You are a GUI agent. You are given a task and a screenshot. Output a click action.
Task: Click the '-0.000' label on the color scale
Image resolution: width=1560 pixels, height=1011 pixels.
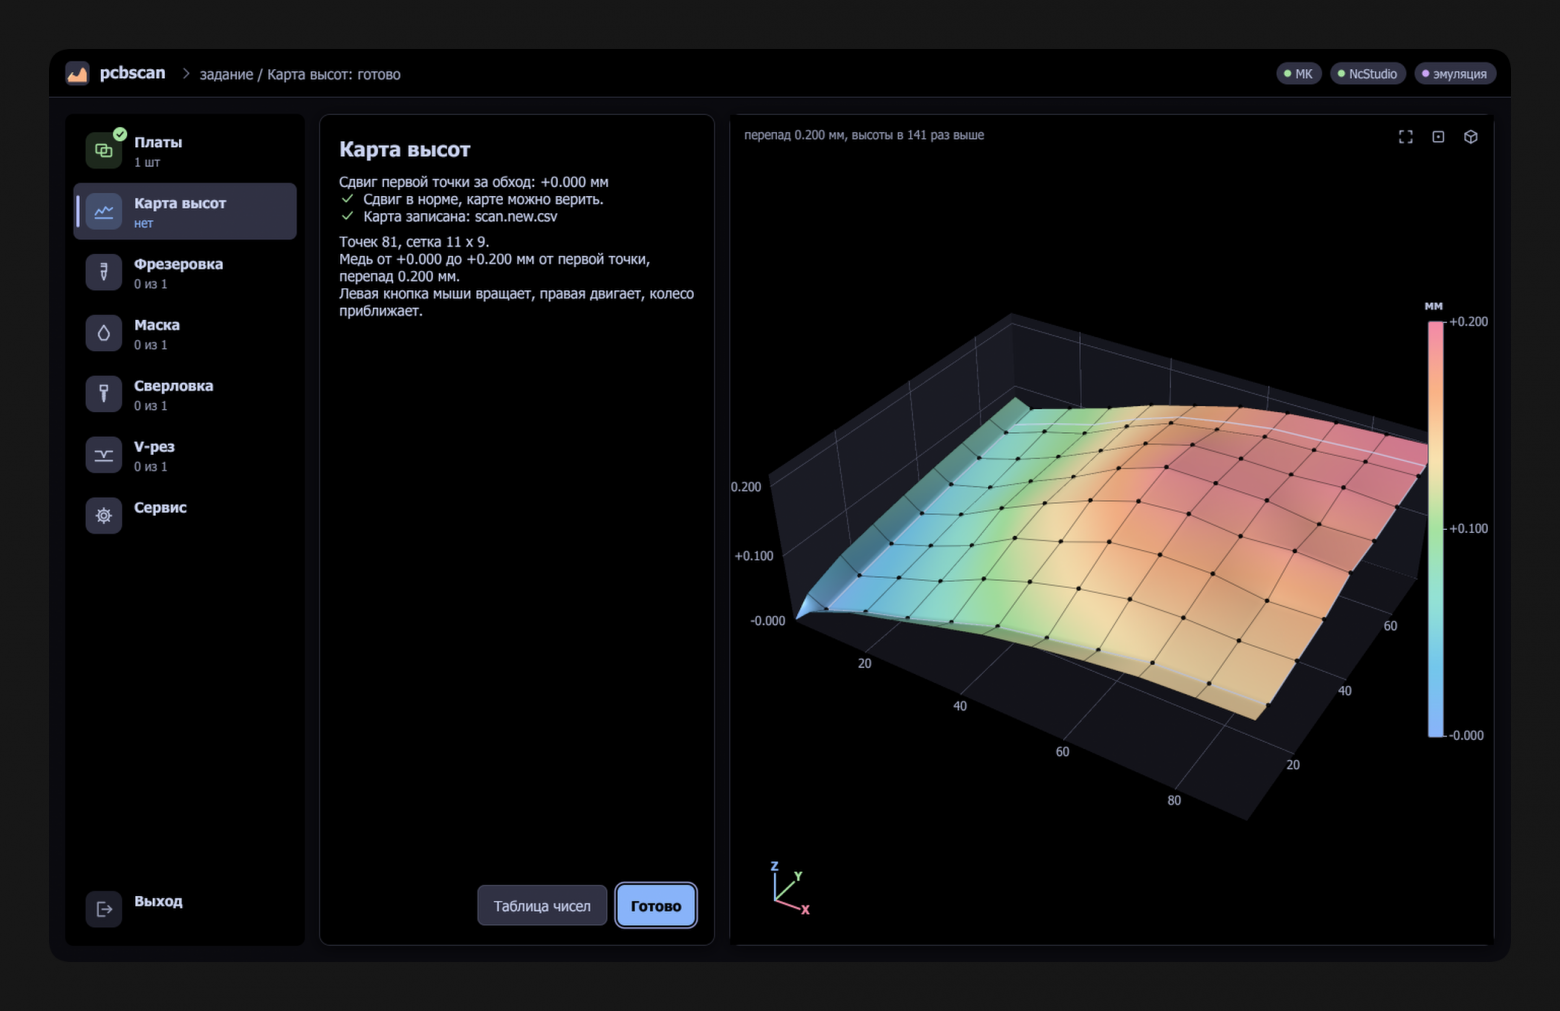point(1467,735)
